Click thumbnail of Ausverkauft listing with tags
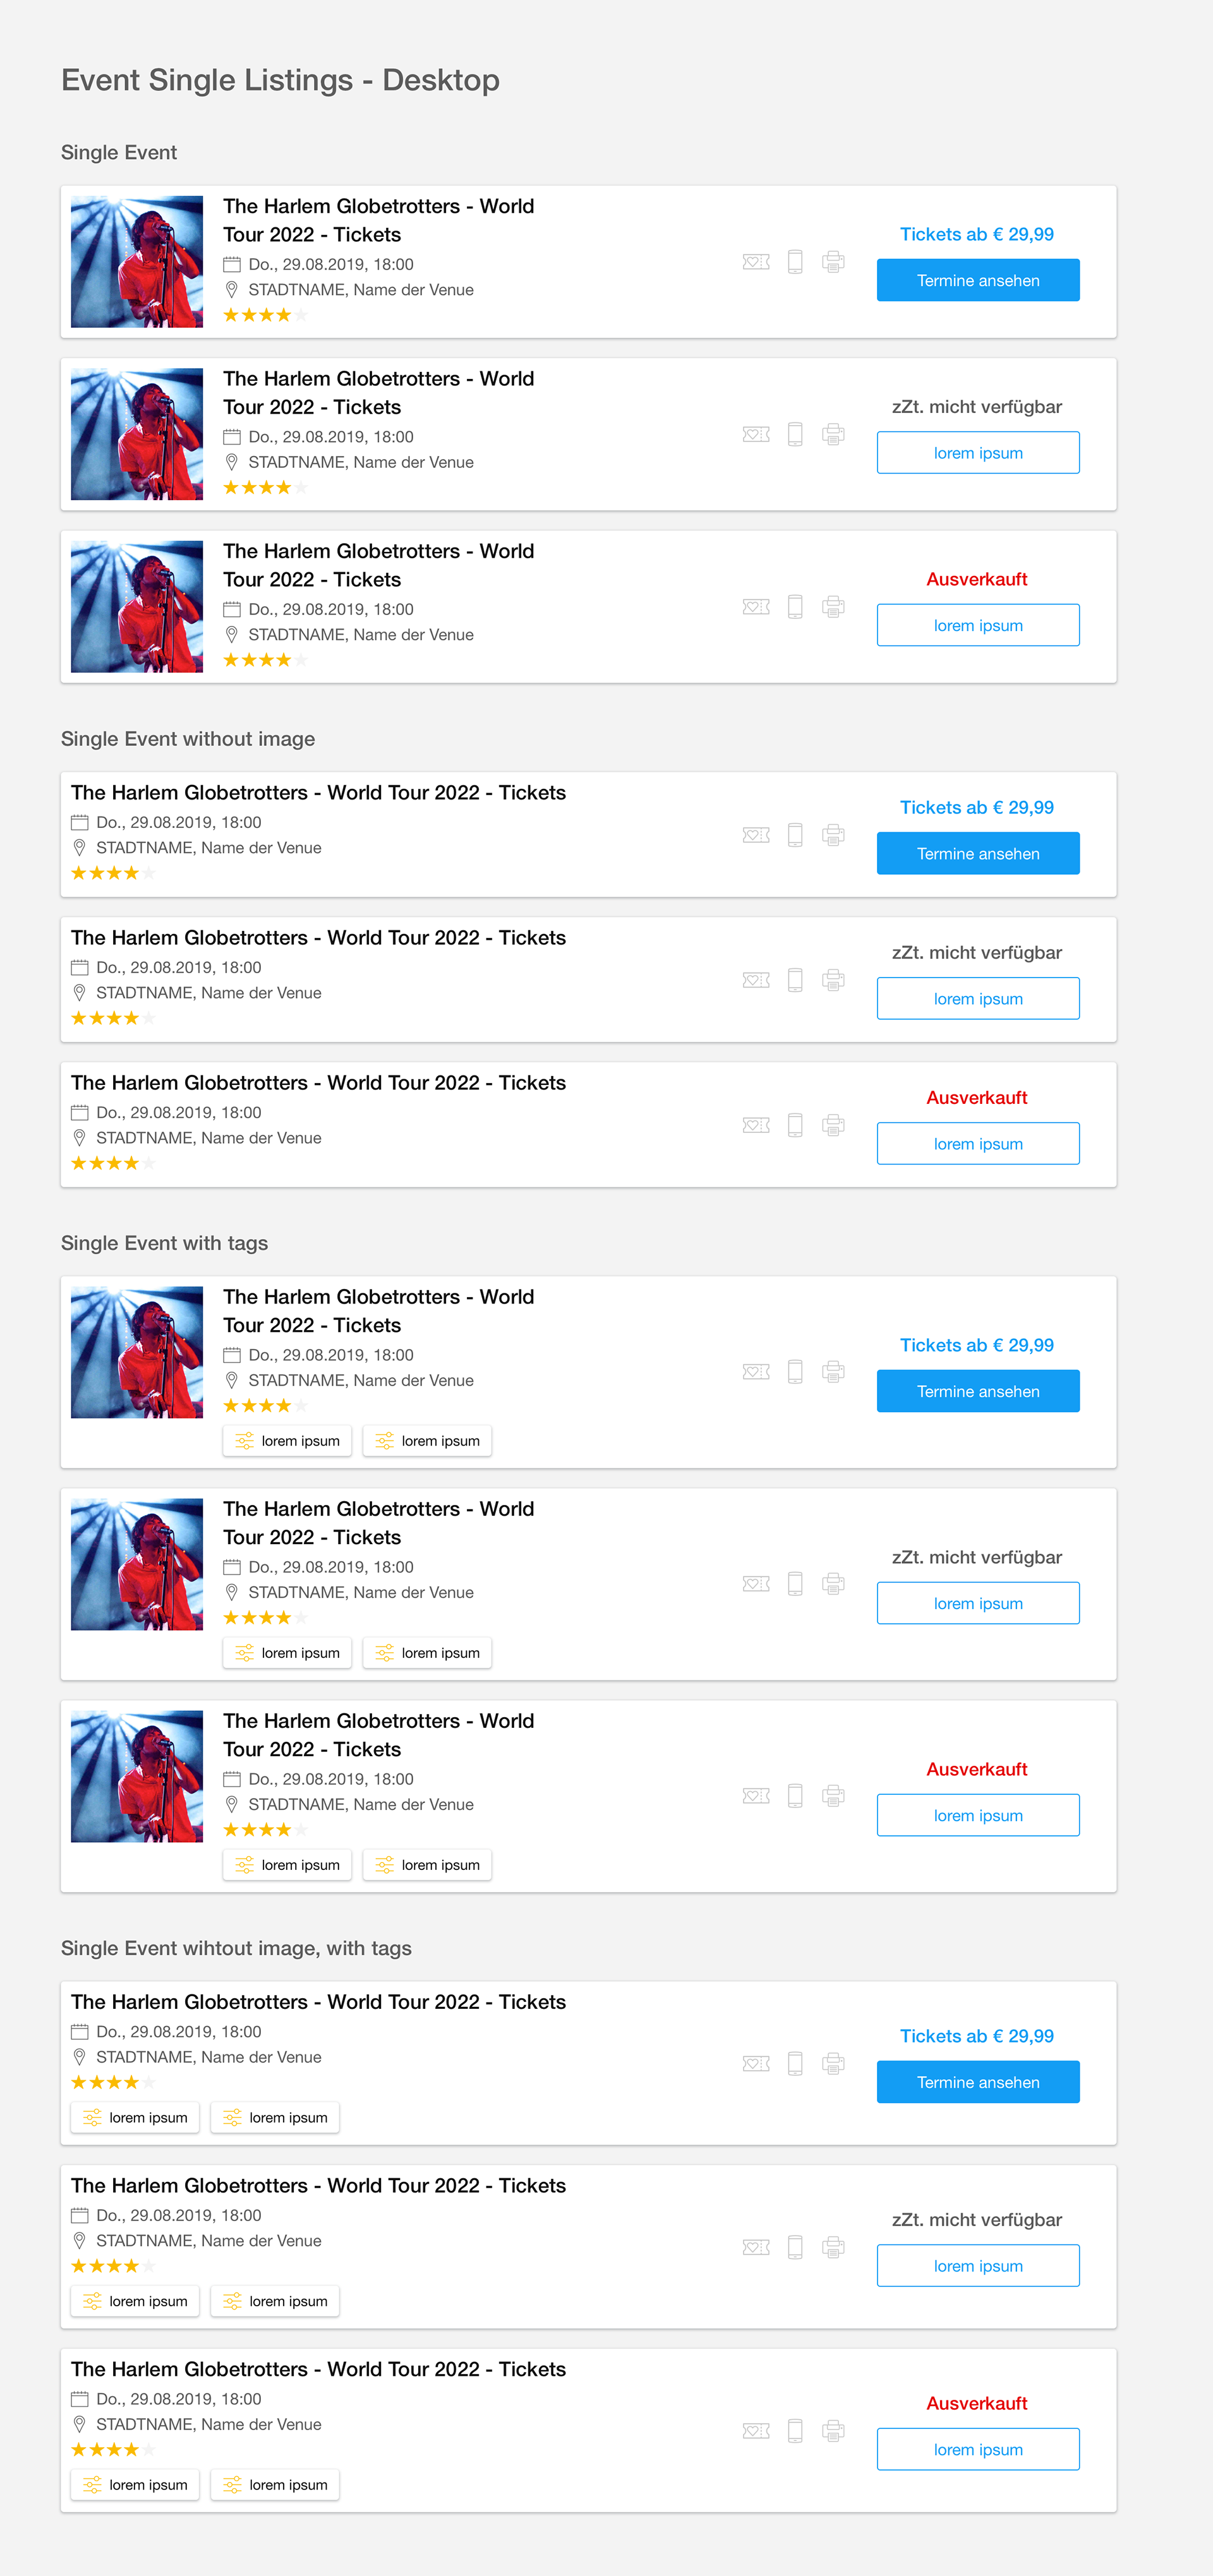The width and height of the screenshot is (1213, 2576). tap(137, 1777)
